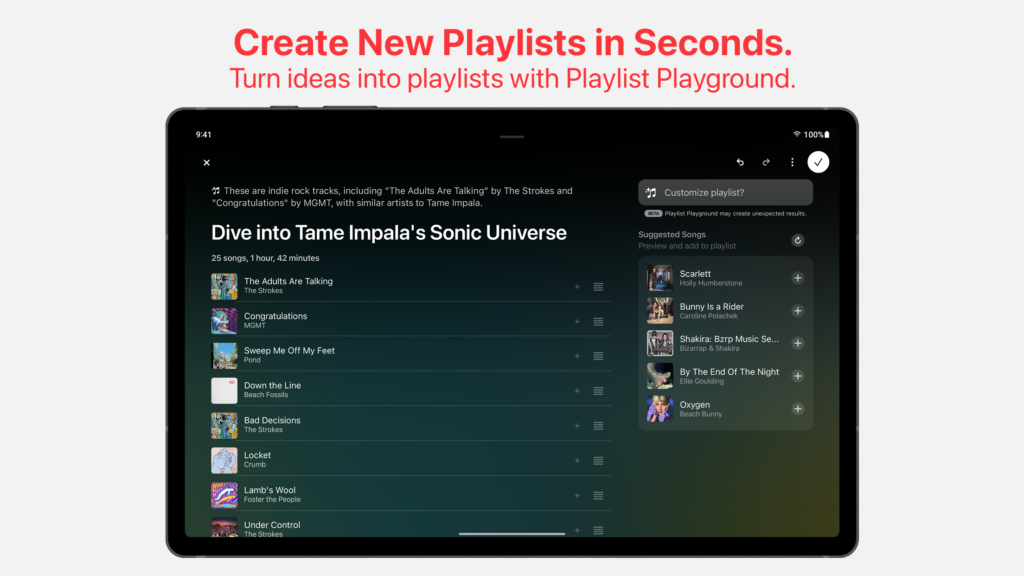Grab reorder handle for The Adults Are Talking
Image resolution: width=1024 pixels, height=576 pixels.
click(598, 287)
